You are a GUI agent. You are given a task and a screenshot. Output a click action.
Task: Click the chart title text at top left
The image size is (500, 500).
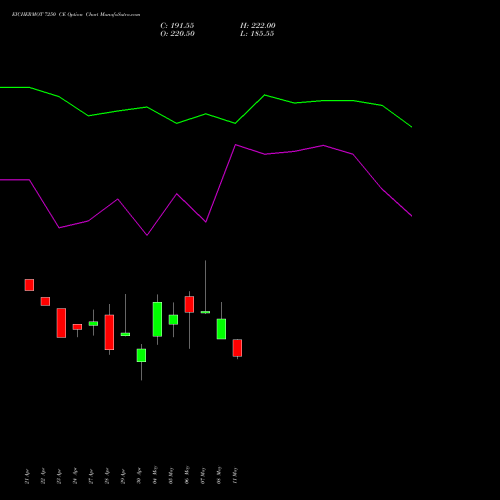point(76,15)
